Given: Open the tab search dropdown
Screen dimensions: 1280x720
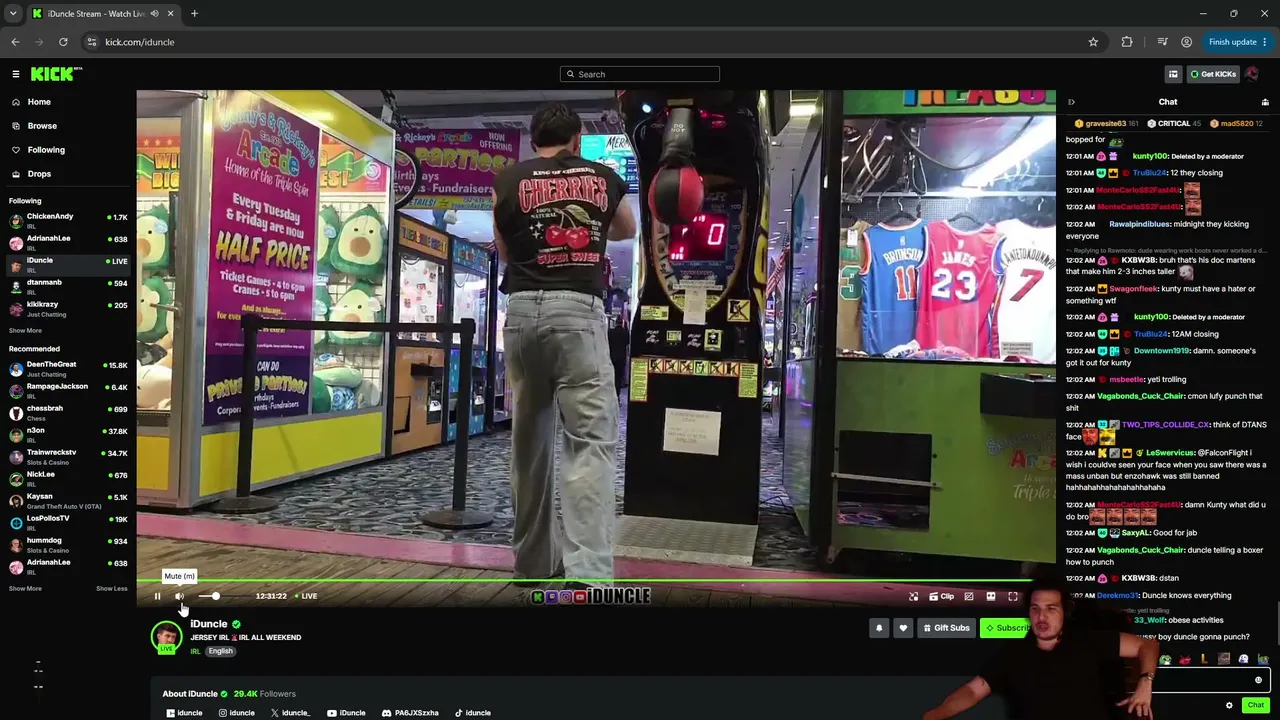Looking at the screenshot, I should coord(13,14).
